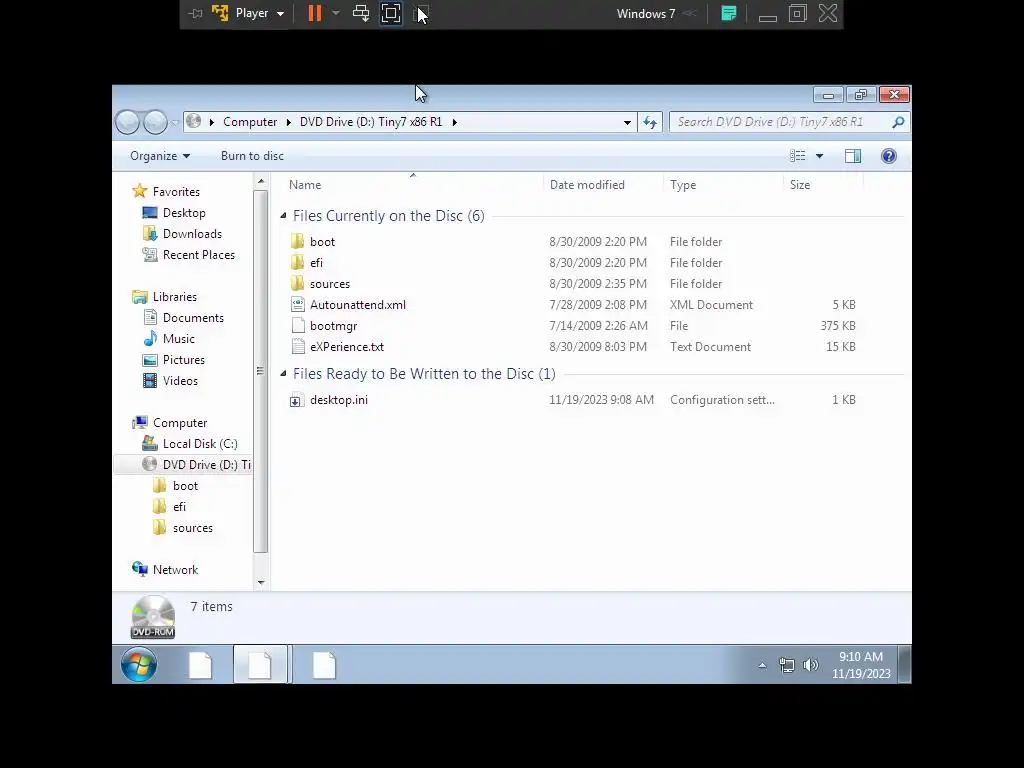Click the first taskbar program icon

[x=200, y=665]
